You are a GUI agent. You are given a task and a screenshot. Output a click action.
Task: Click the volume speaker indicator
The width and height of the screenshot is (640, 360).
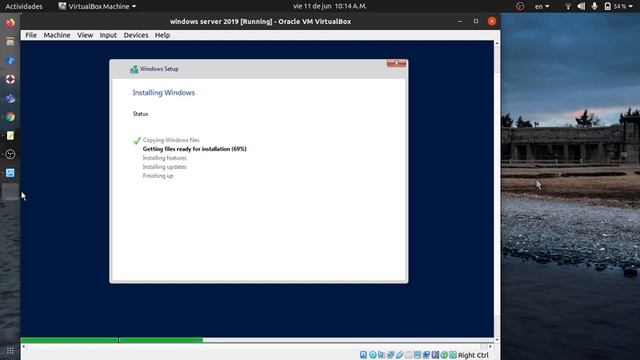tap(581, 6)
